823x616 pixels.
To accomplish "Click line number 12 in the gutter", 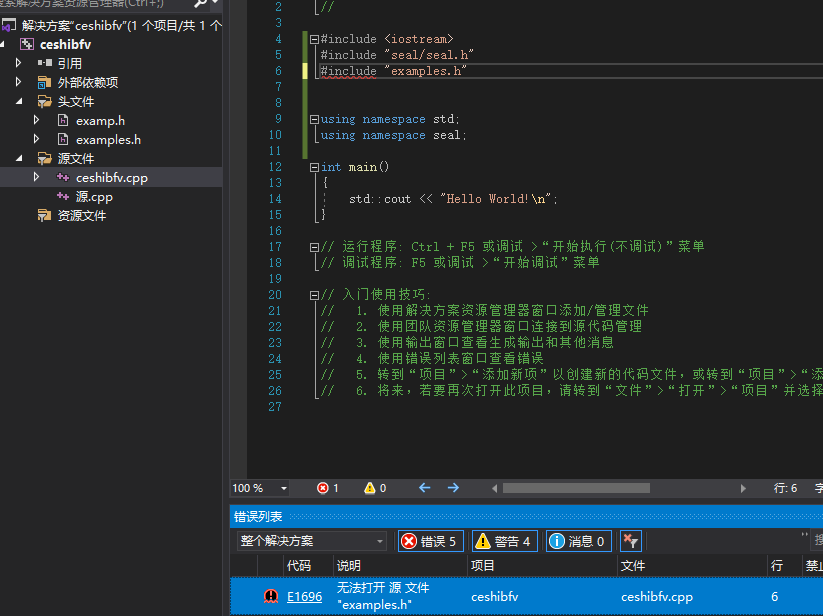I will [x=275, y=167].
